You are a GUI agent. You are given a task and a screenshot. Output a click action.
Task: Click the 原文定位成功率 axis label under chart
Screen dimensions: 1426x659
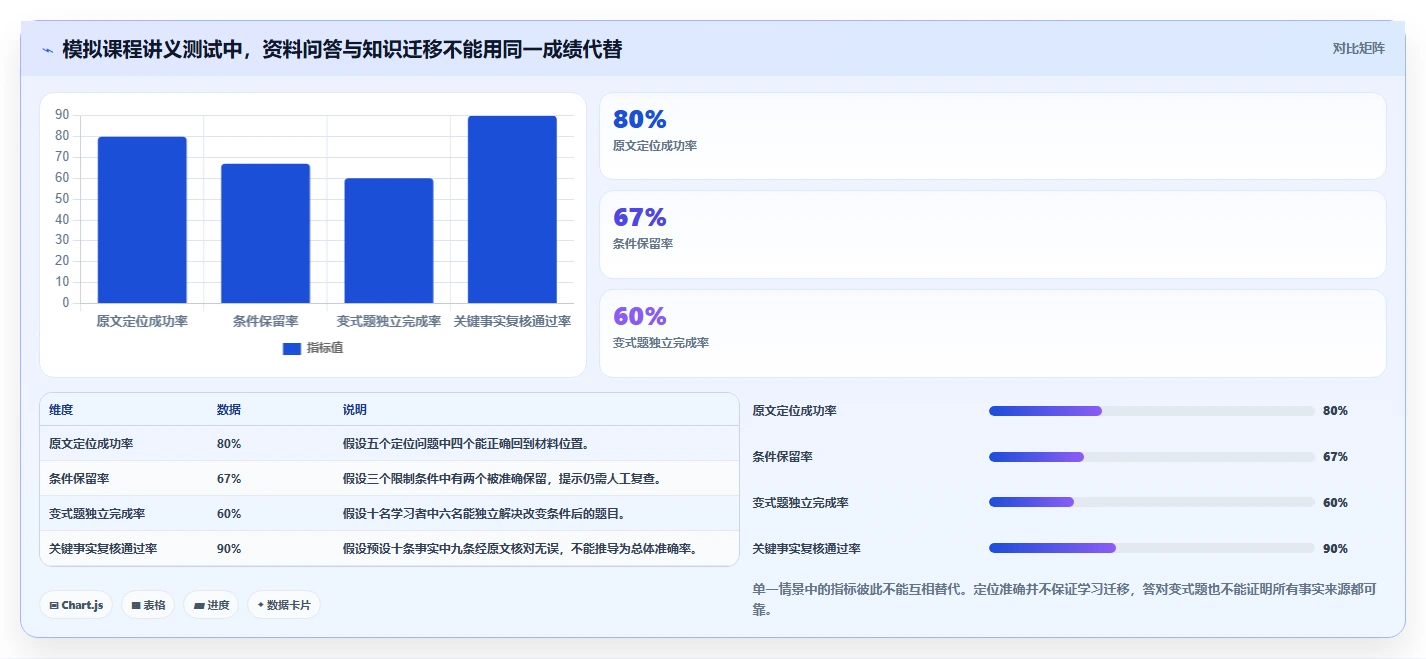click(x=142, y=321)
